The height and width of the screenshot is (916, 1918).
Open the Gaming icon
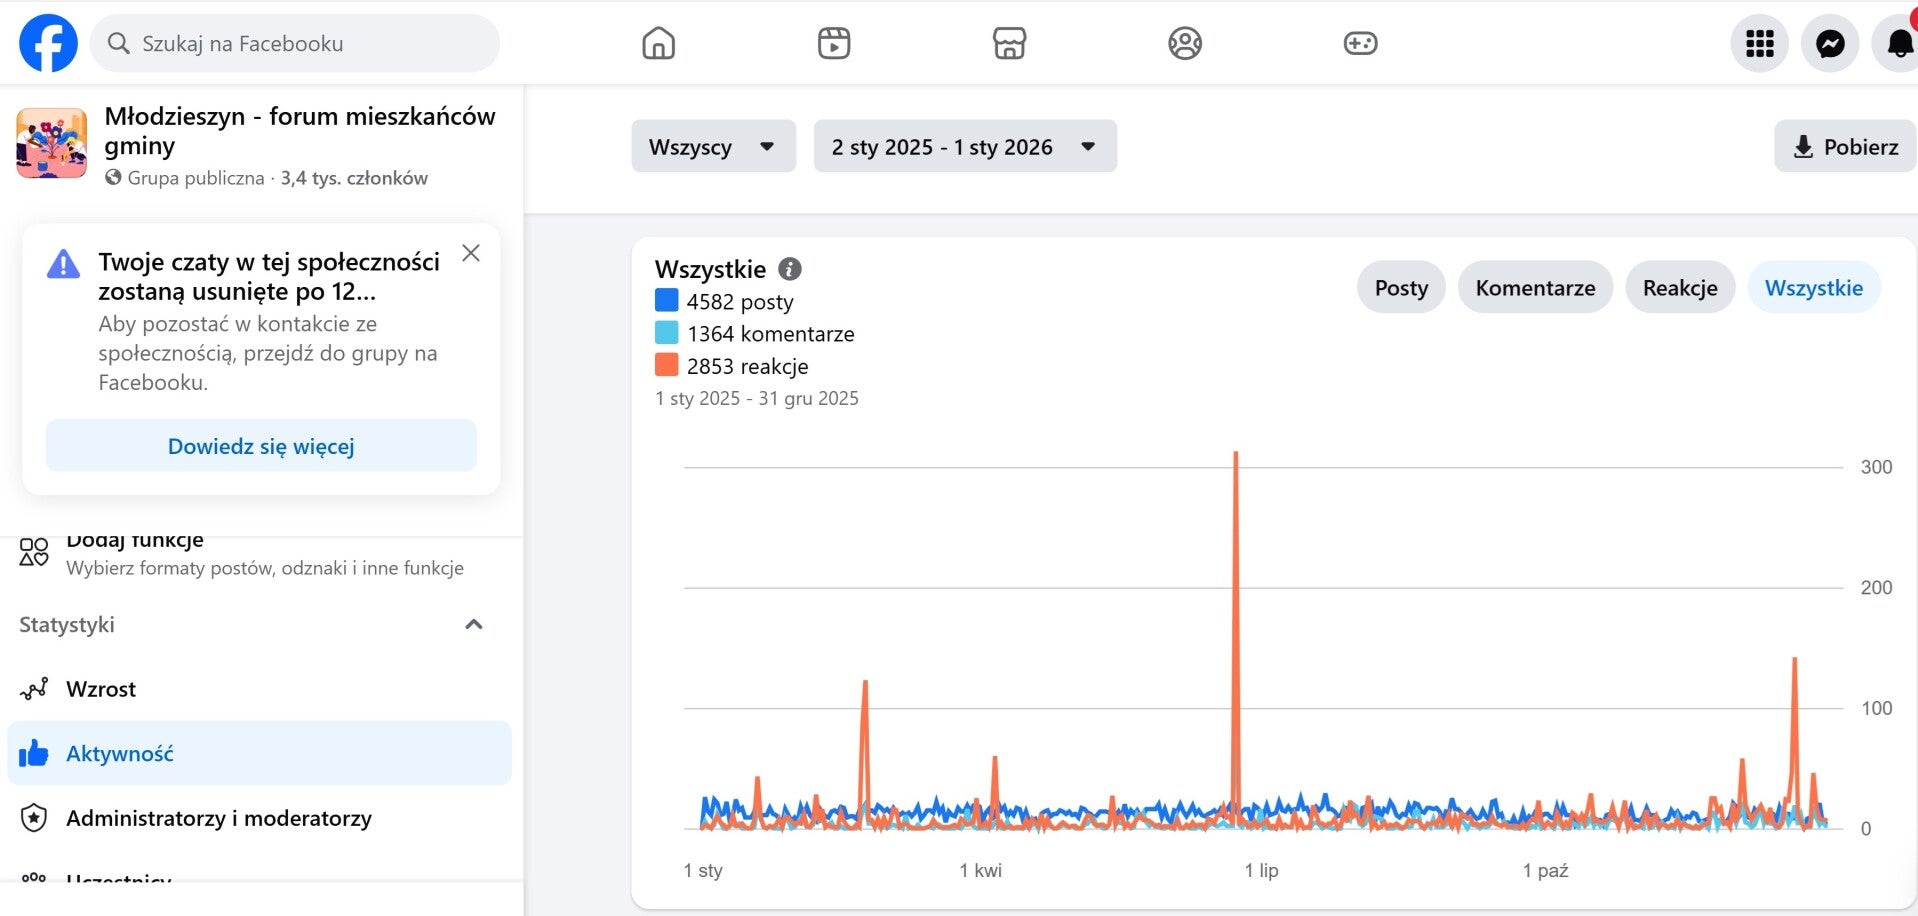click(1360, 43)
